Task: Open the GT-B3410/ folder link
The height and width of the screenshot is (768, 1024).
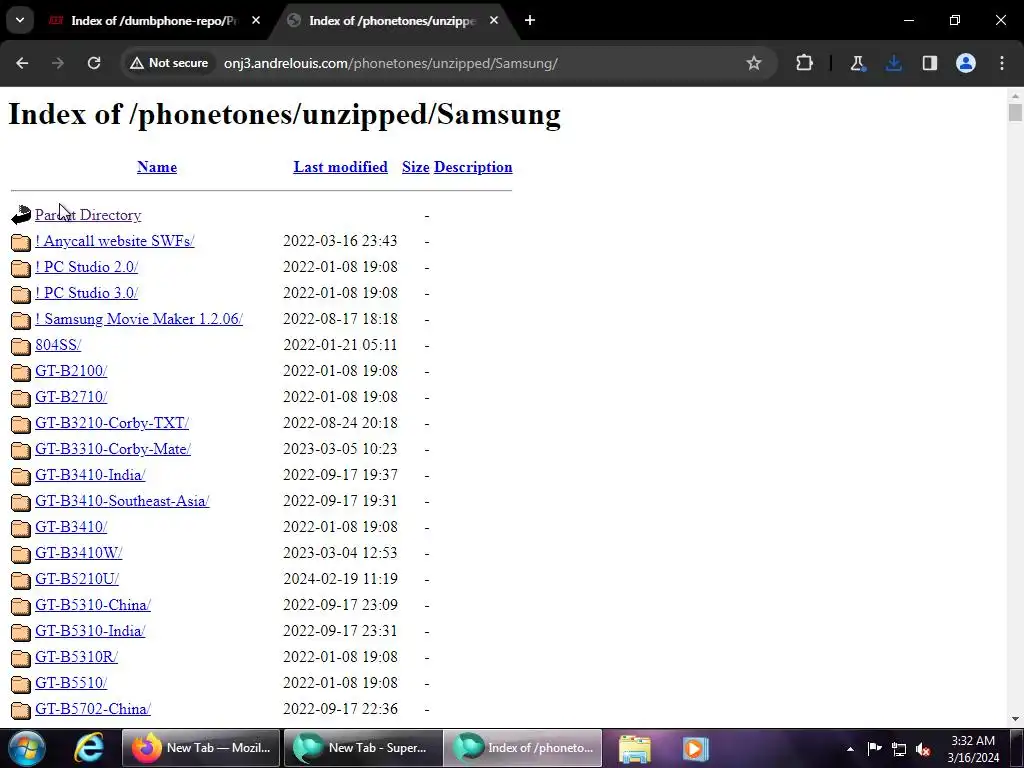Action: 71,527
